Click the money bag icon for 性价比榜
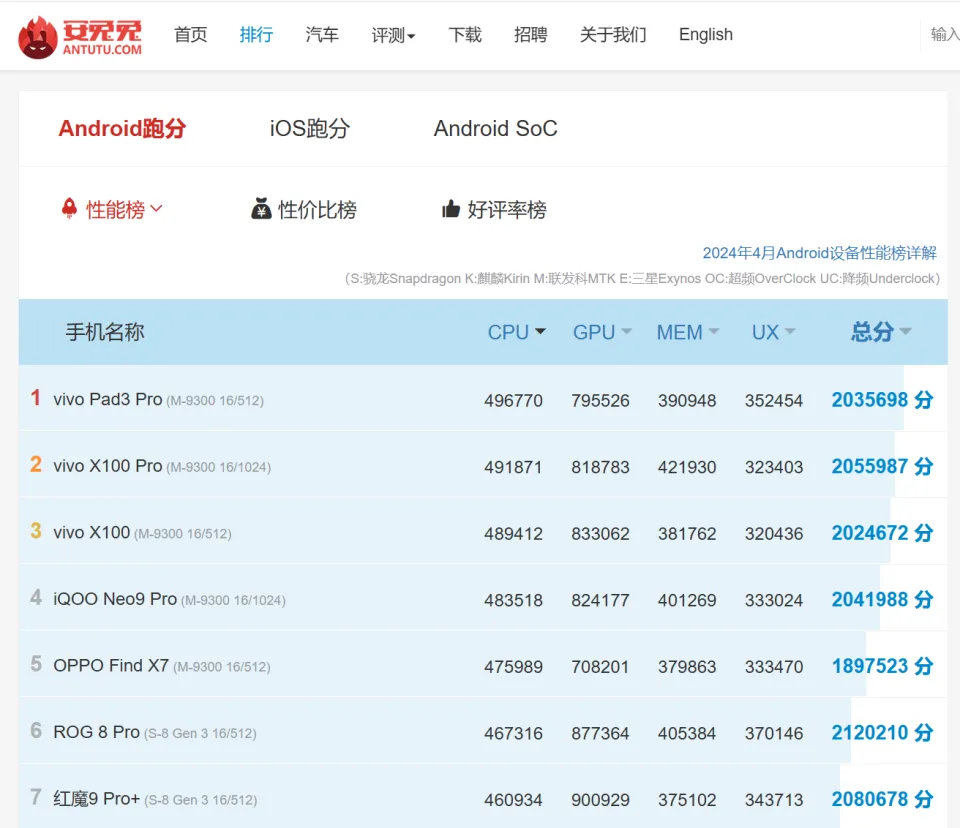 pos(261,209)
